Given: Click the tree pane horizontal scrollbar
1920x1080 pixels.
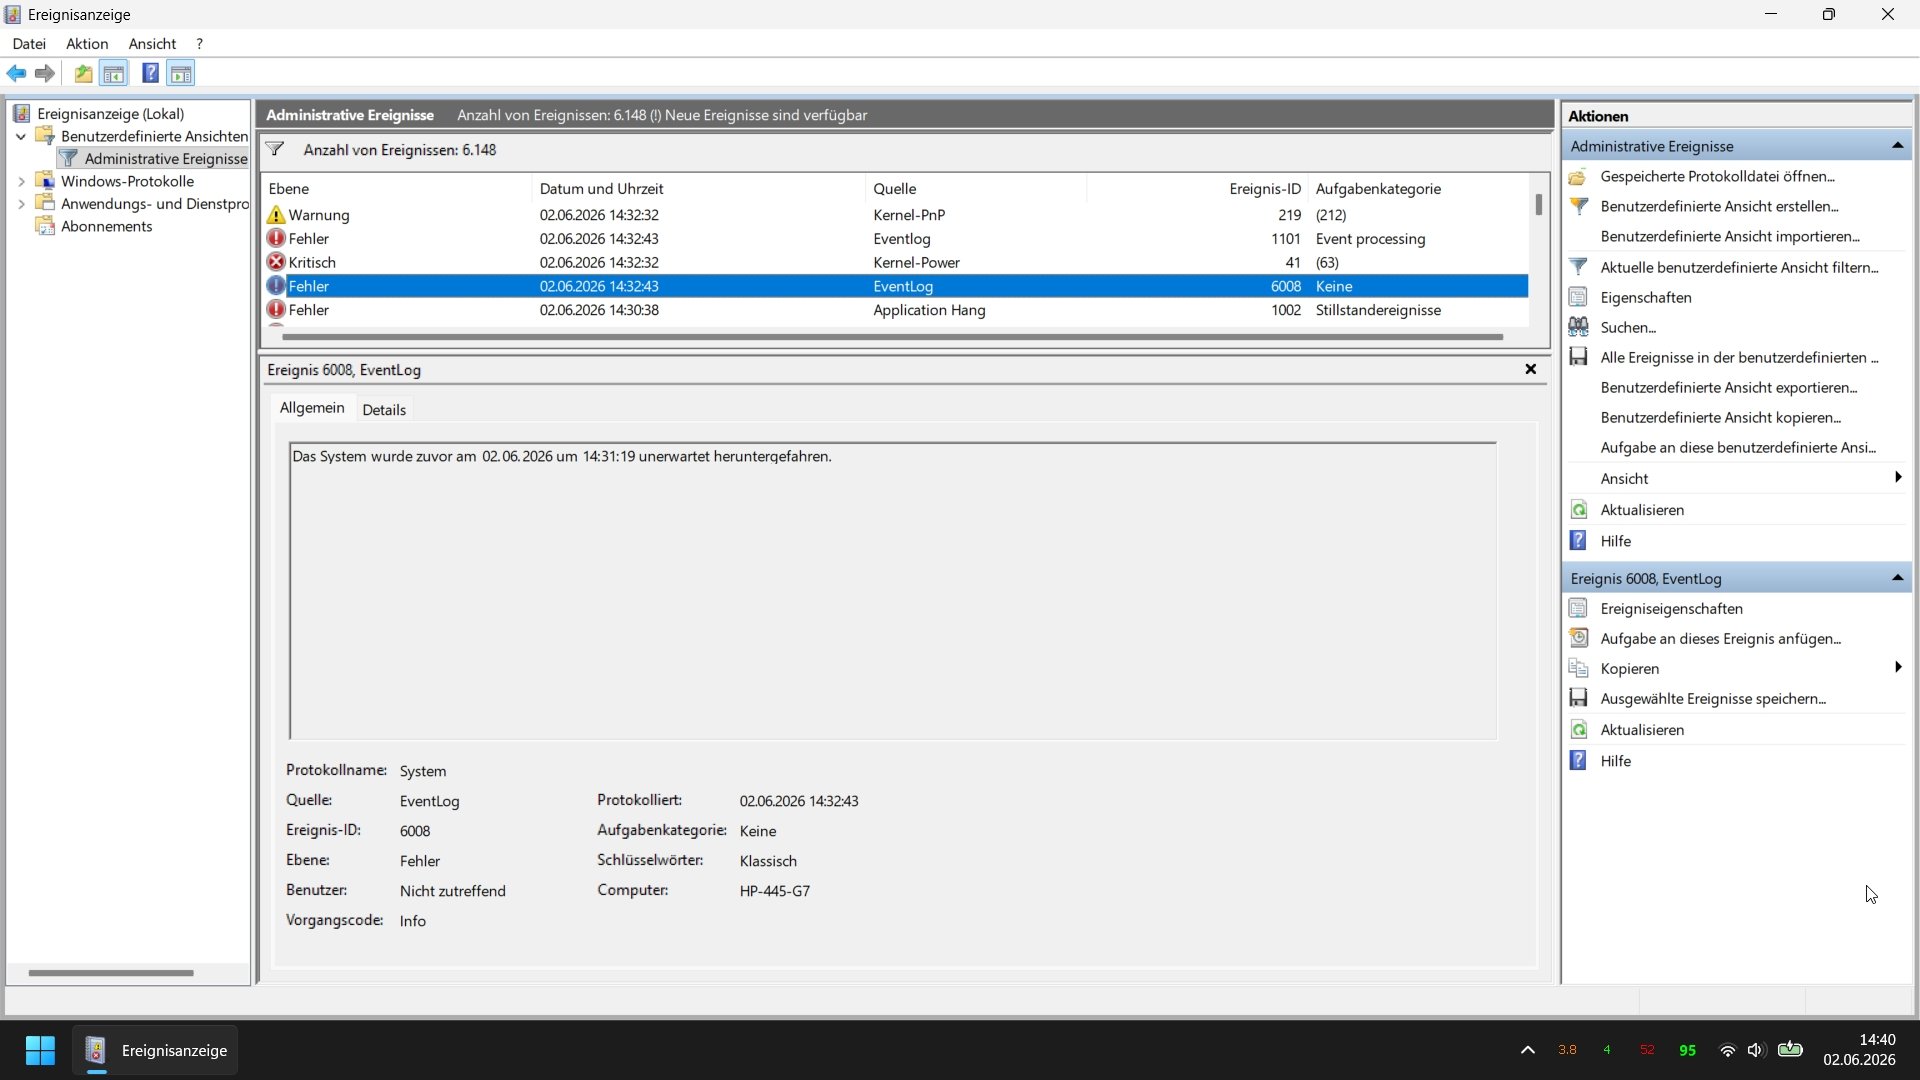Looking at the screenshot, I should click(110, 973).
